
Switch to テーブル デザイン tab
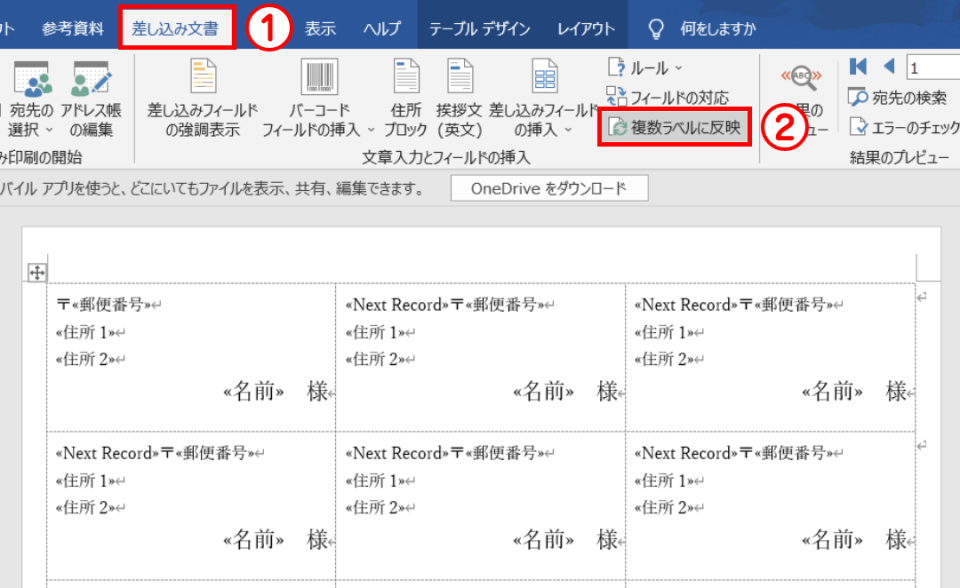coord(479,29)
